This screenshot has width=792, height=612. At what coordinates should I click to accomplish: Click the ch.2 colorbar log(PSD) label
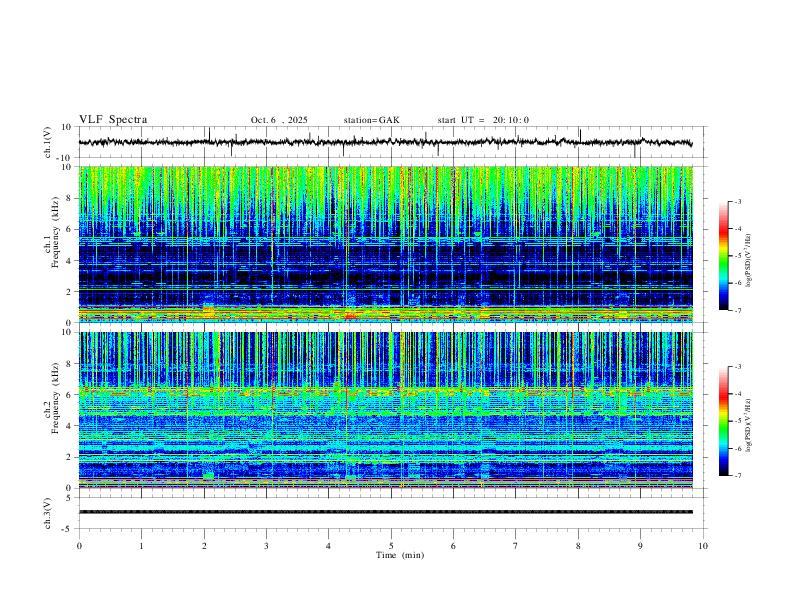click(x=749, y=425)
